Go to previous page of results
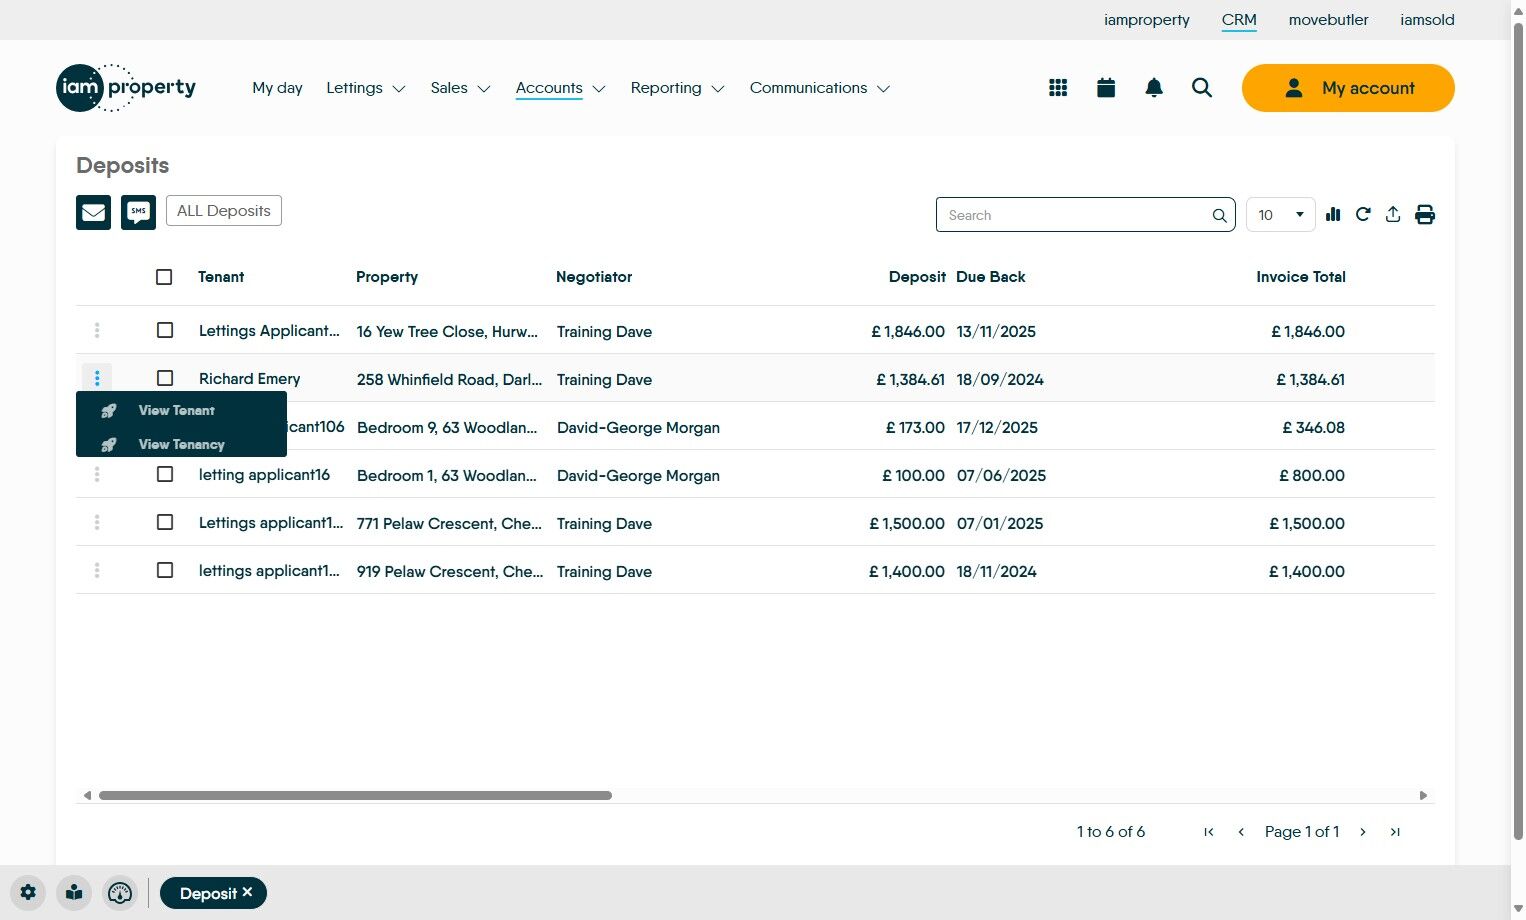This screenshot has height=920, width=1526. [1241, 832]
